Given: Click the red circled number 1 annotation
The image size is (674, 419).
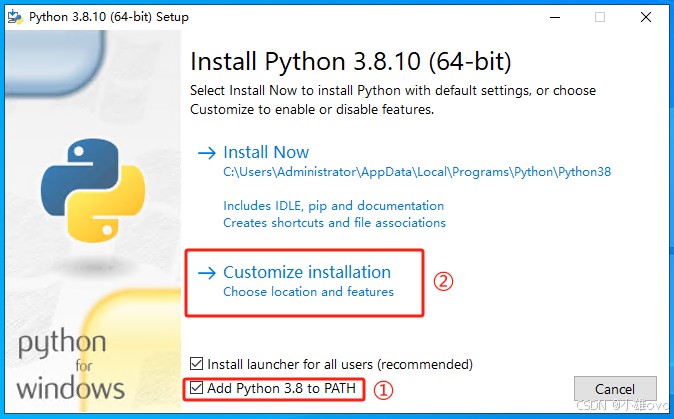Looking at the screenshot, I should 381,391.
